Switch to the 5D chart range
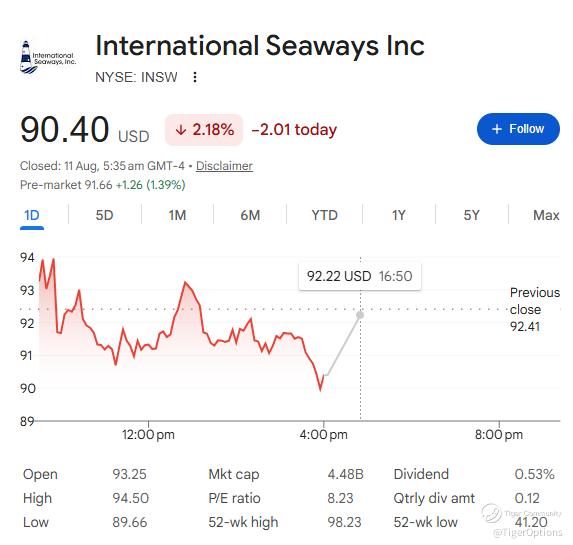Viewport: 573px width, 545px height. coord(105,215)
